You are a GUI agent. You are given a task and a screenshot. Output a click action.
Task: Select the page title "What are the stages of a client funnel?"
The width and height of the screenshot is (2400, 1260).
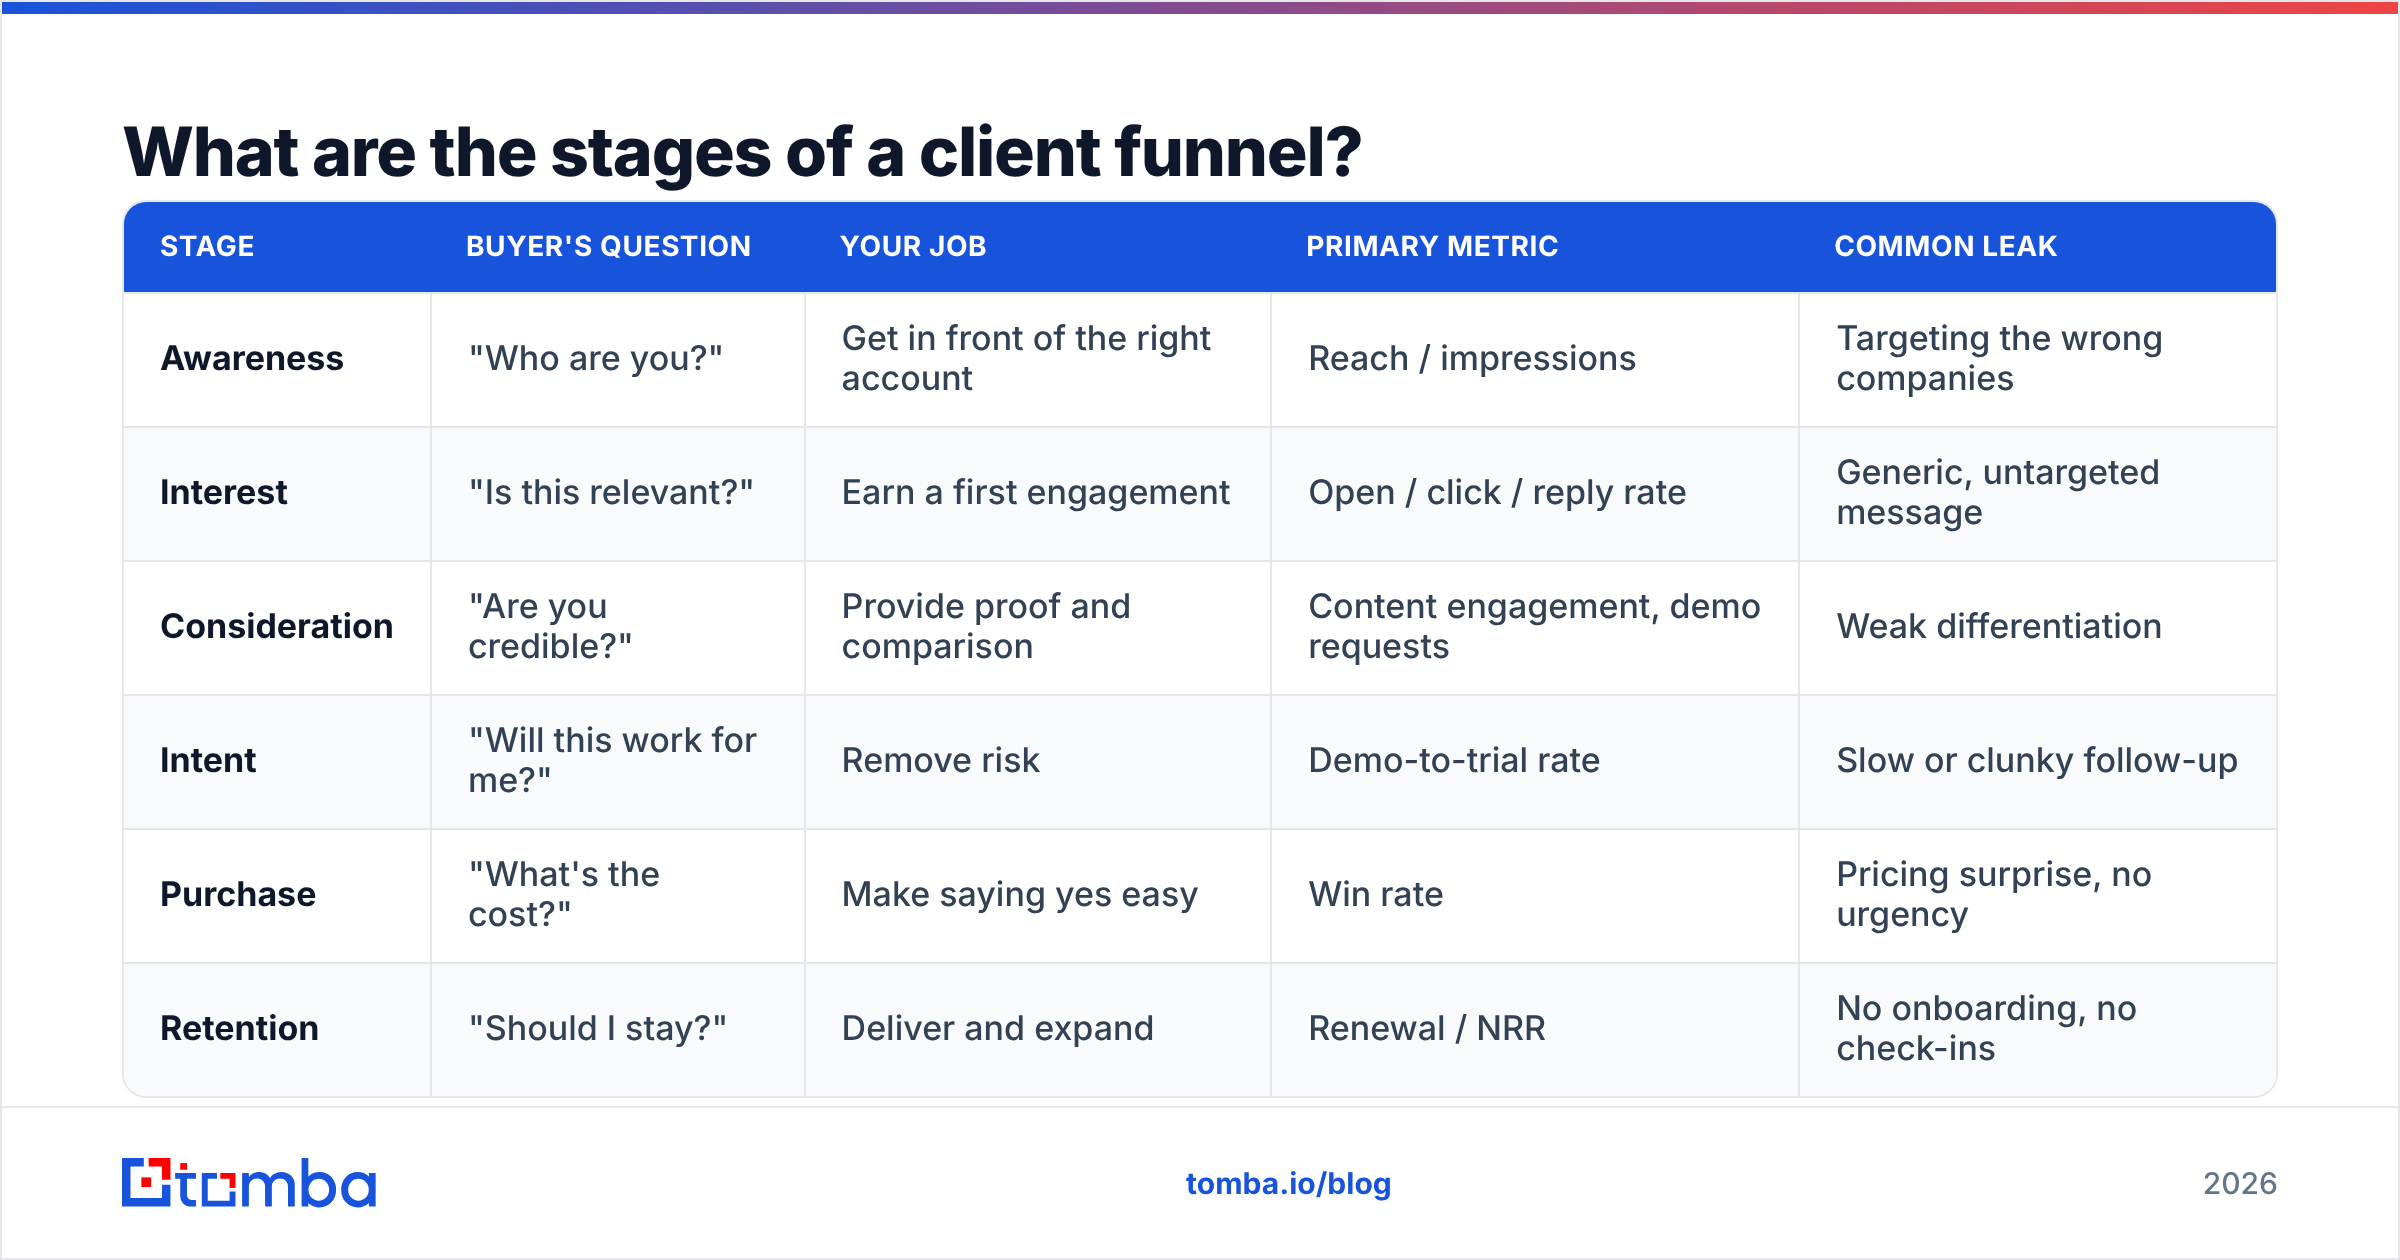tap(742, 152)
